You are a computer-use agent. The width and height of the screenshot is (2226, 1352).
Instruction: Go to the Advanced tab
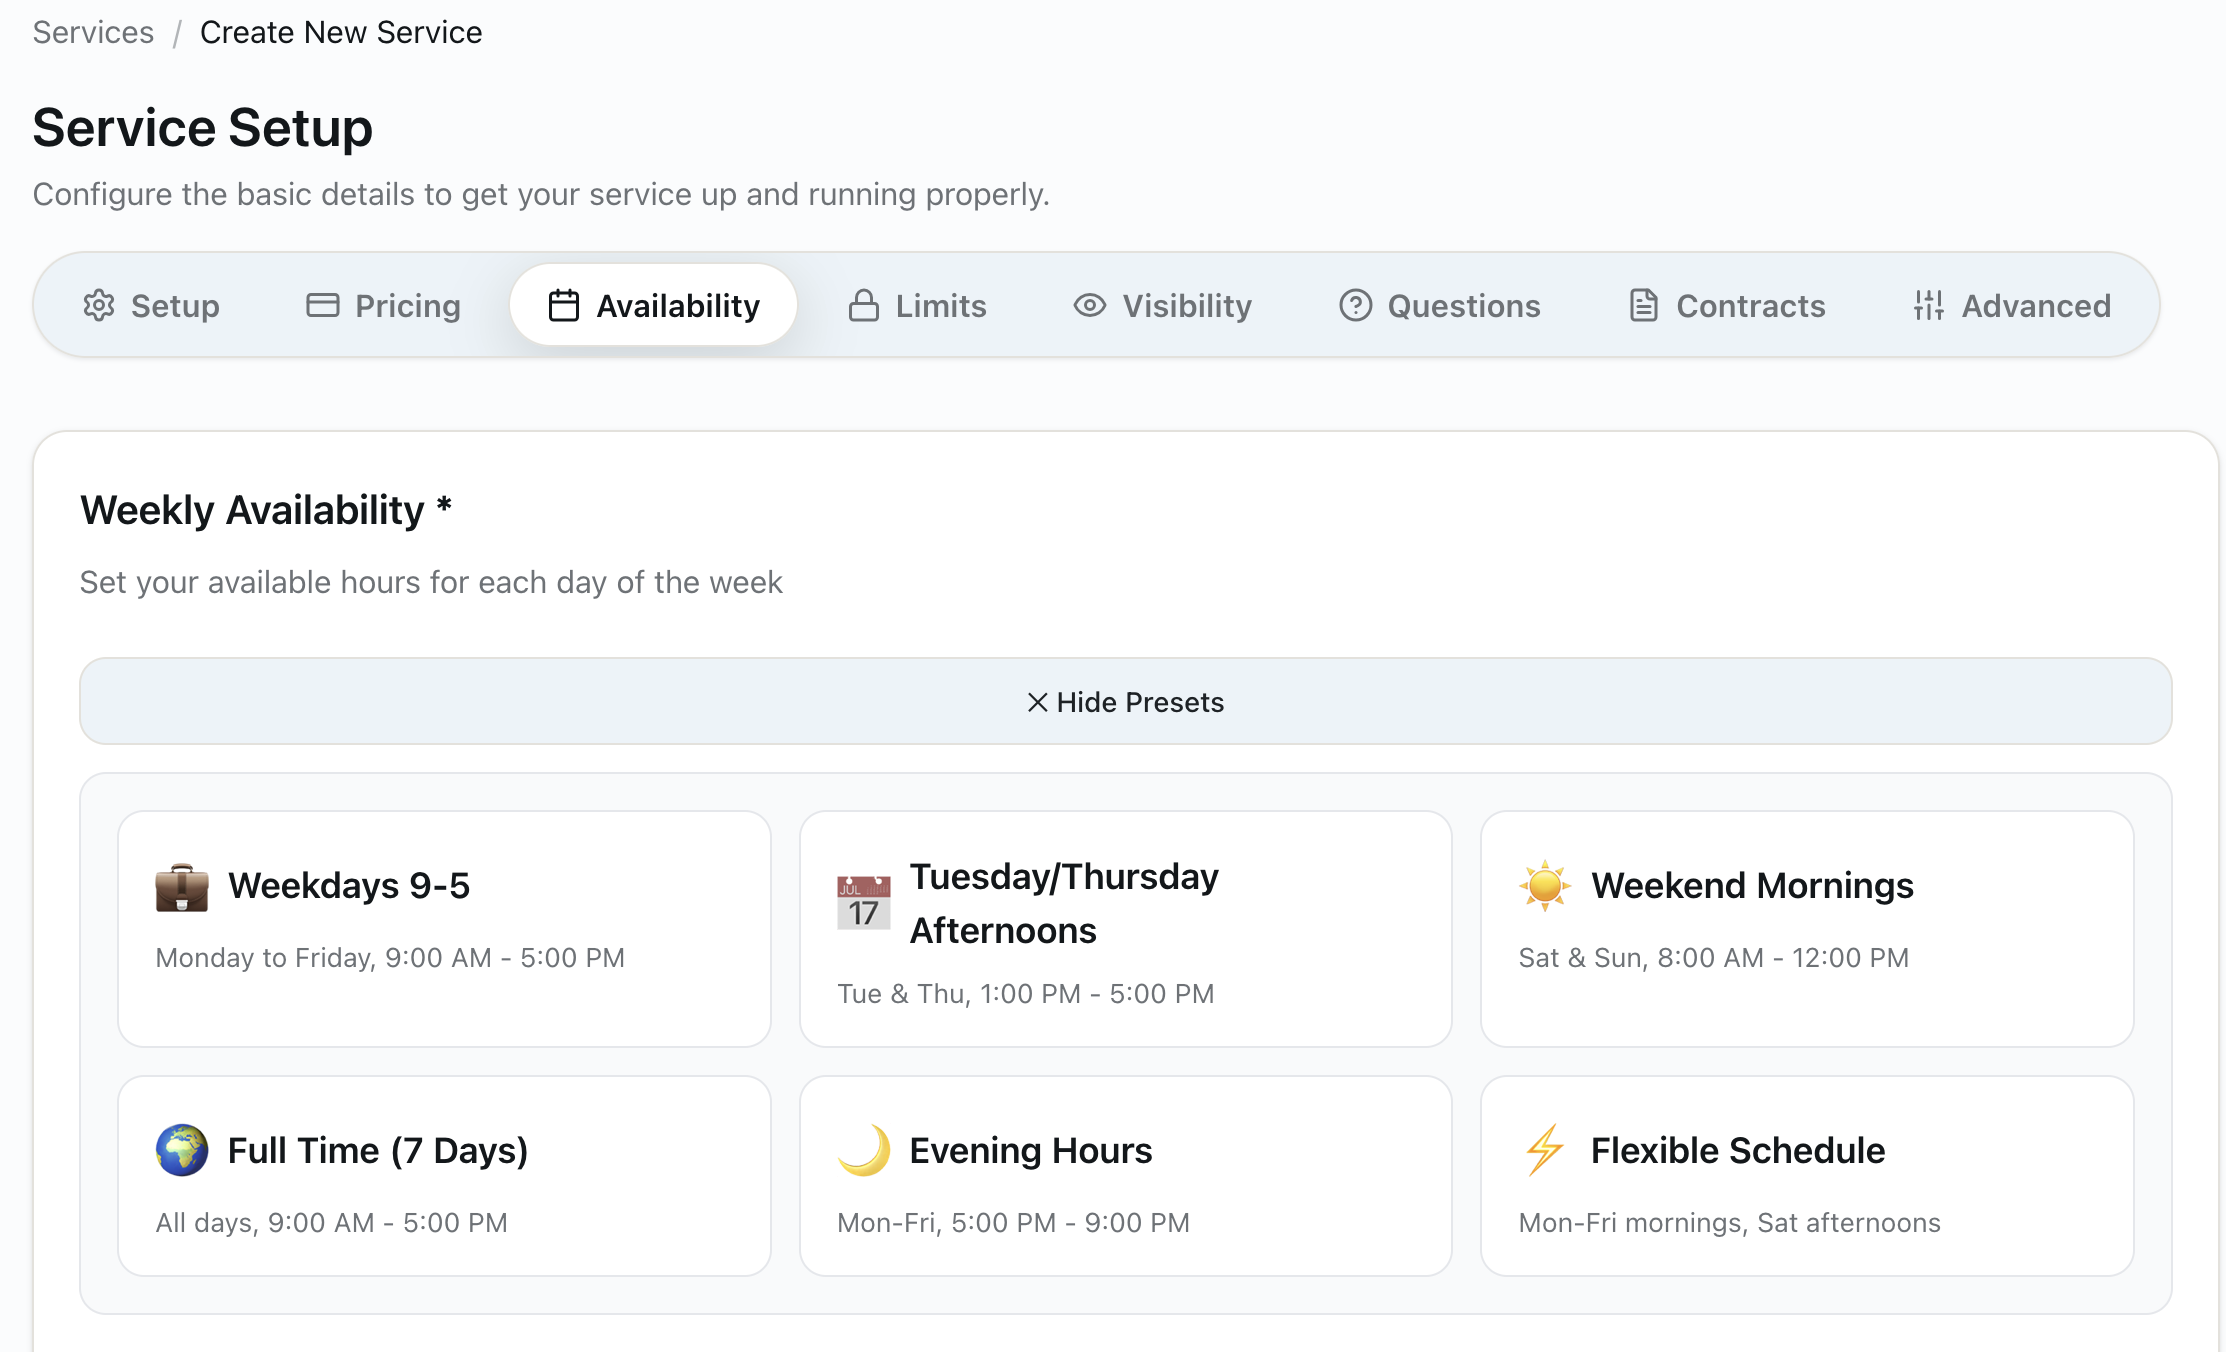click(x=2012, y=305)
